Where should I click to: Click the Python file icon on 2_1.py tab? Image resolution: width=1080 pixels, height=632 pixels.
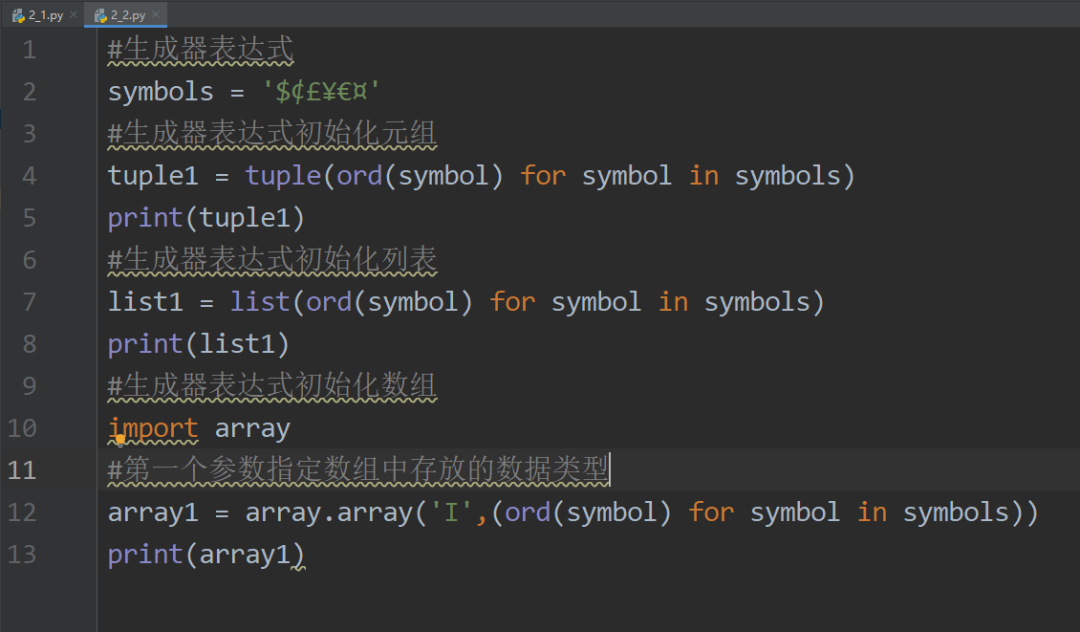tap(19, 15)
